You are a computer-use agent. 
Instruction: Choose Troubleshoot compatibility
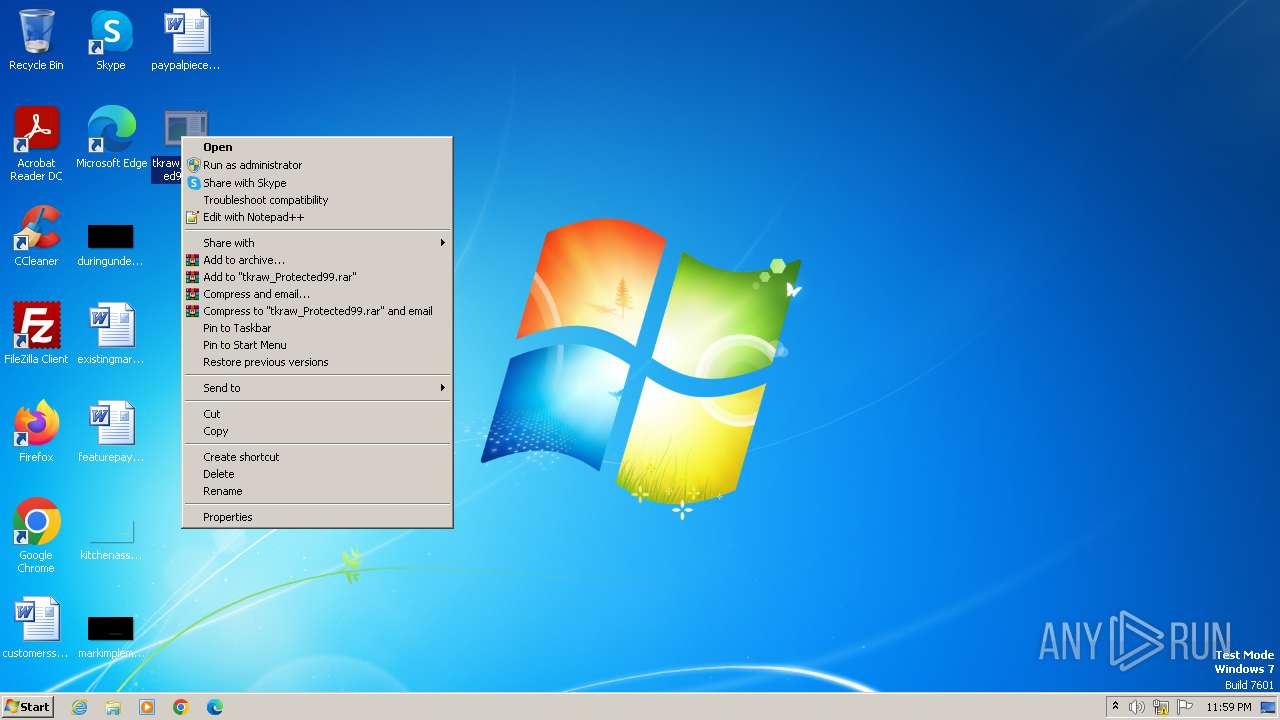(x=317, y=200)
